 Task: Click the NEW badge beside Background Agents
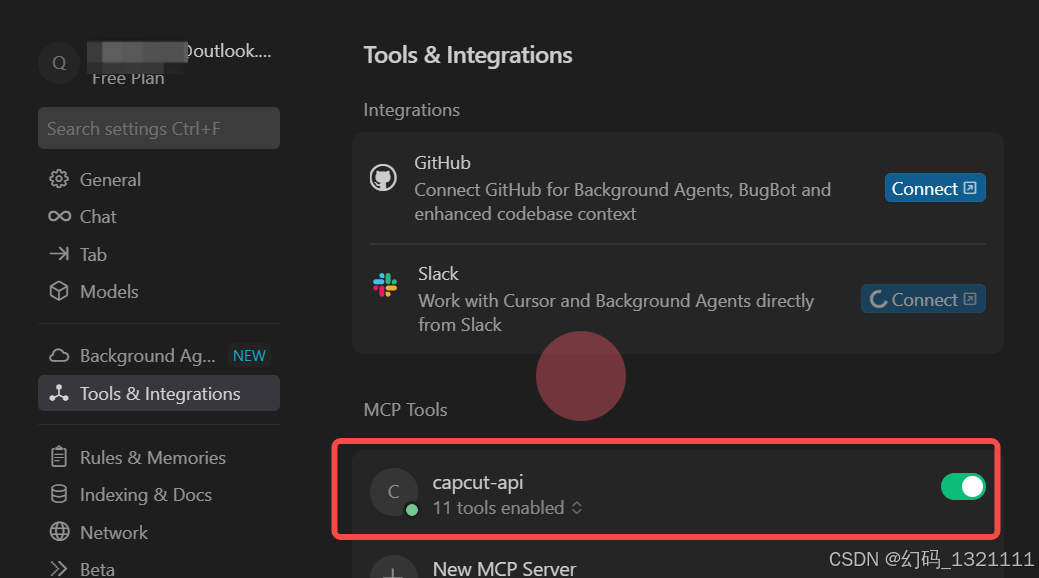(x=249, y=356)
